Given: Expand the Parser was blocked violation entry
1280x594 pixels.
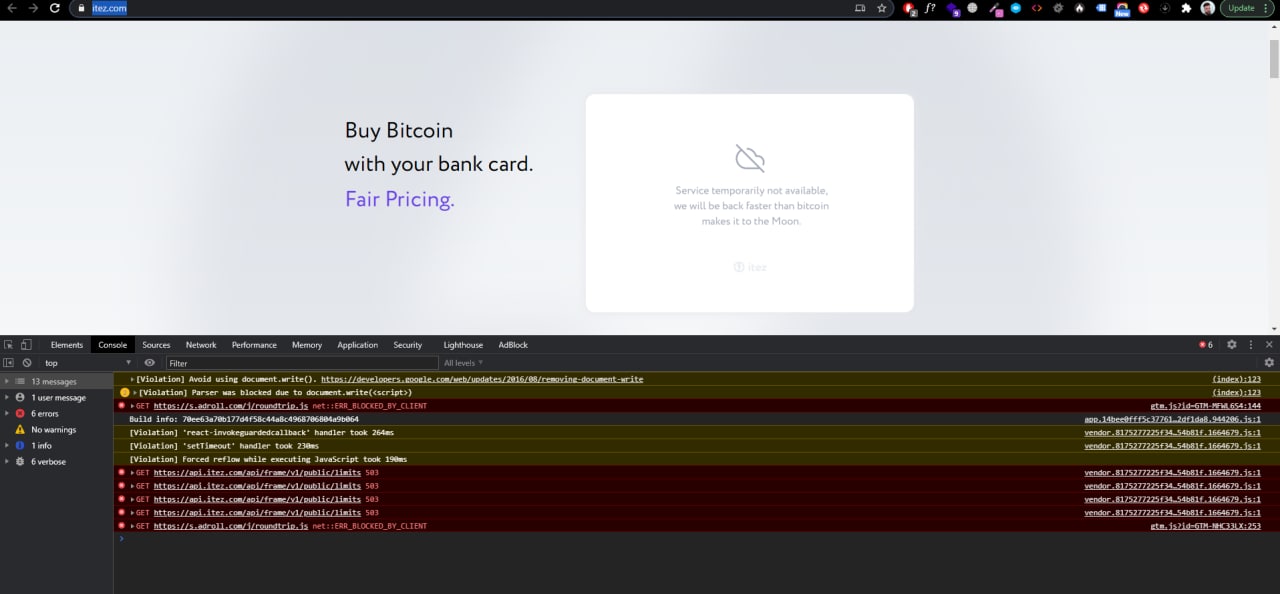Looking at the screenshot, I should click(x=133, y=393).
